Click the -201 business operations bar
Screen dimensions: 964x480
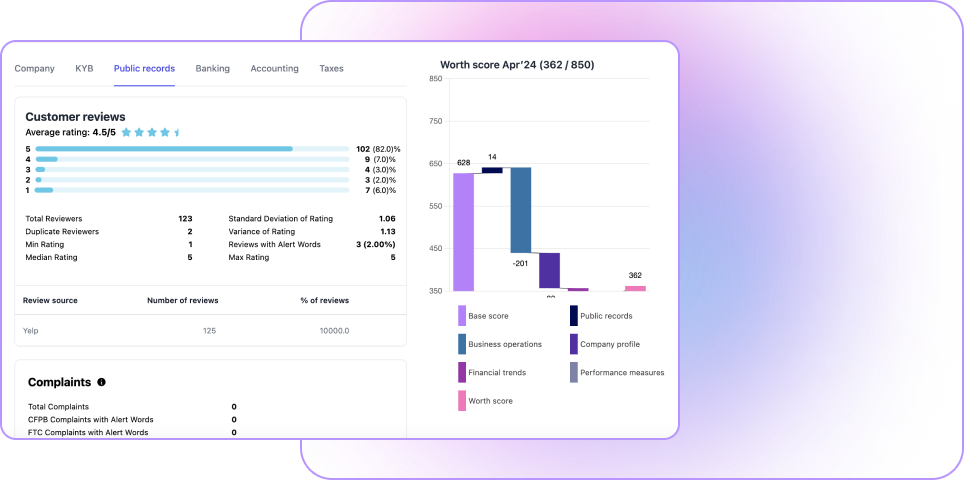click(x=521, y=210)
